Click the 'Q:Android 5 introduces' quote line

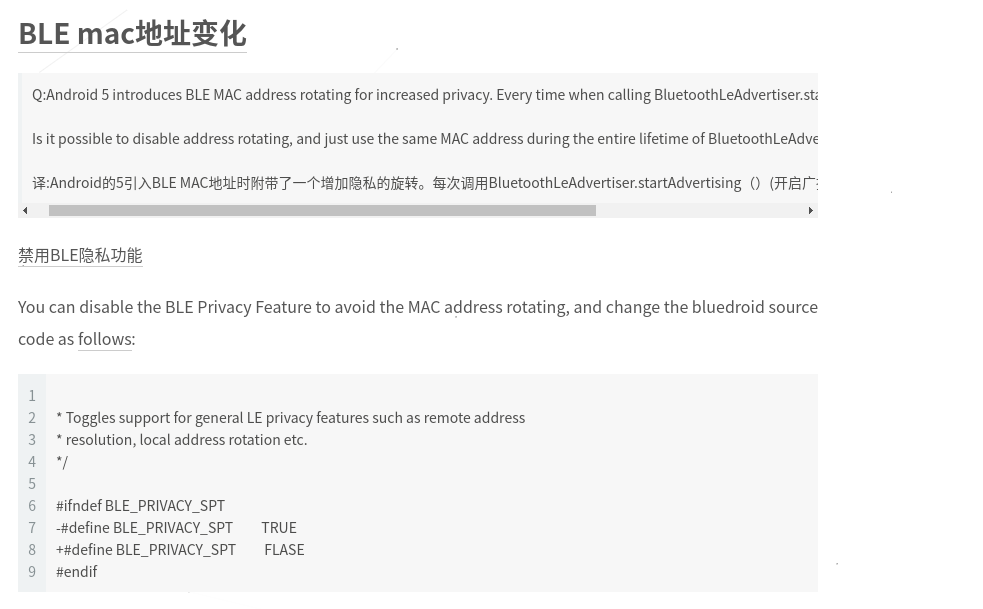[425, 95]
